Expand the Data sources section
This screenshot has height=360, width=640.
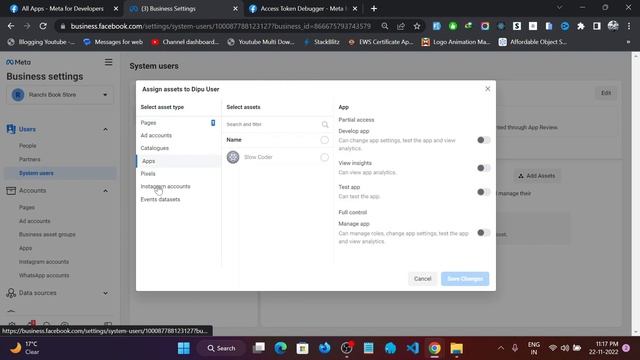[x=105, y=293]
